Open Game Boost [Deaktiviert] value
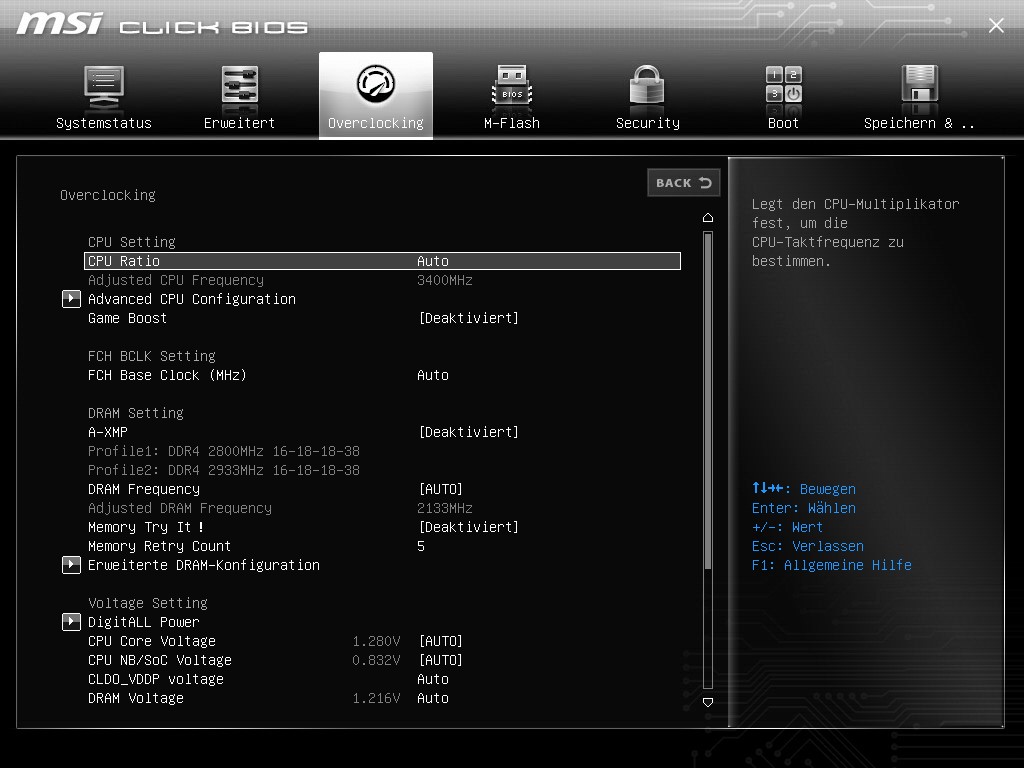This screenshot has width=1024, height=768. point(468,318)
